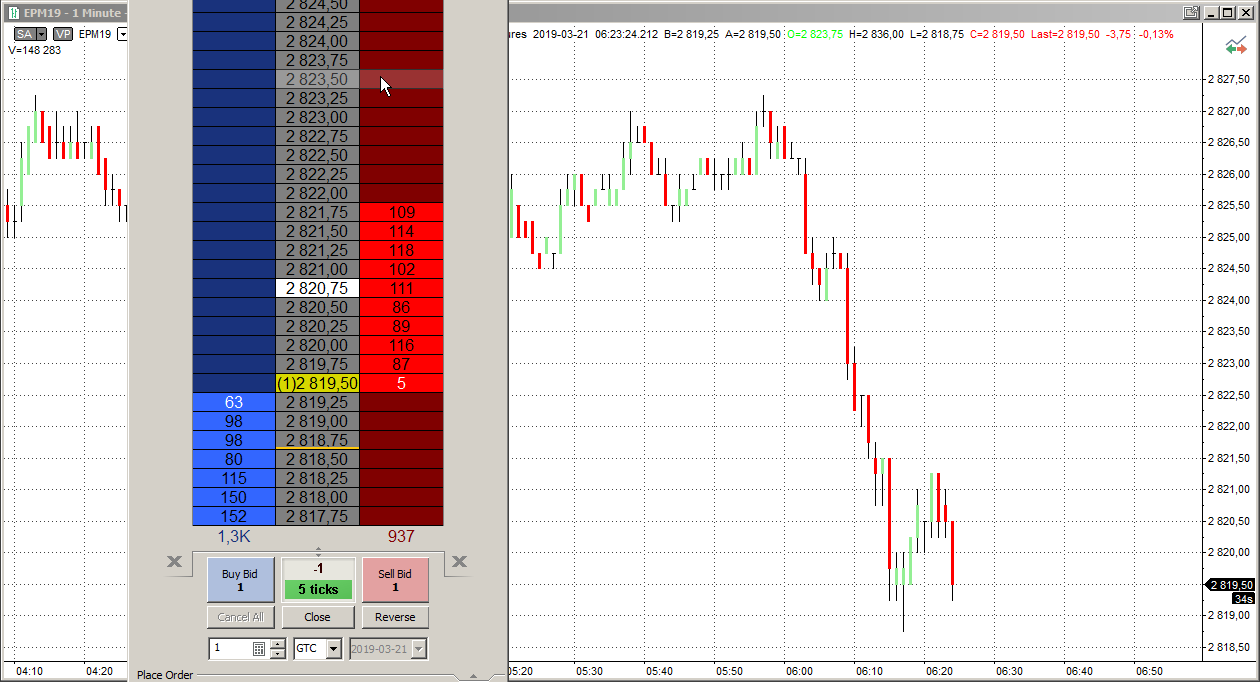This screenshot has width=1260, height=682.
Task: Click the ask size 111 cell
Action: tap(401, 288)
